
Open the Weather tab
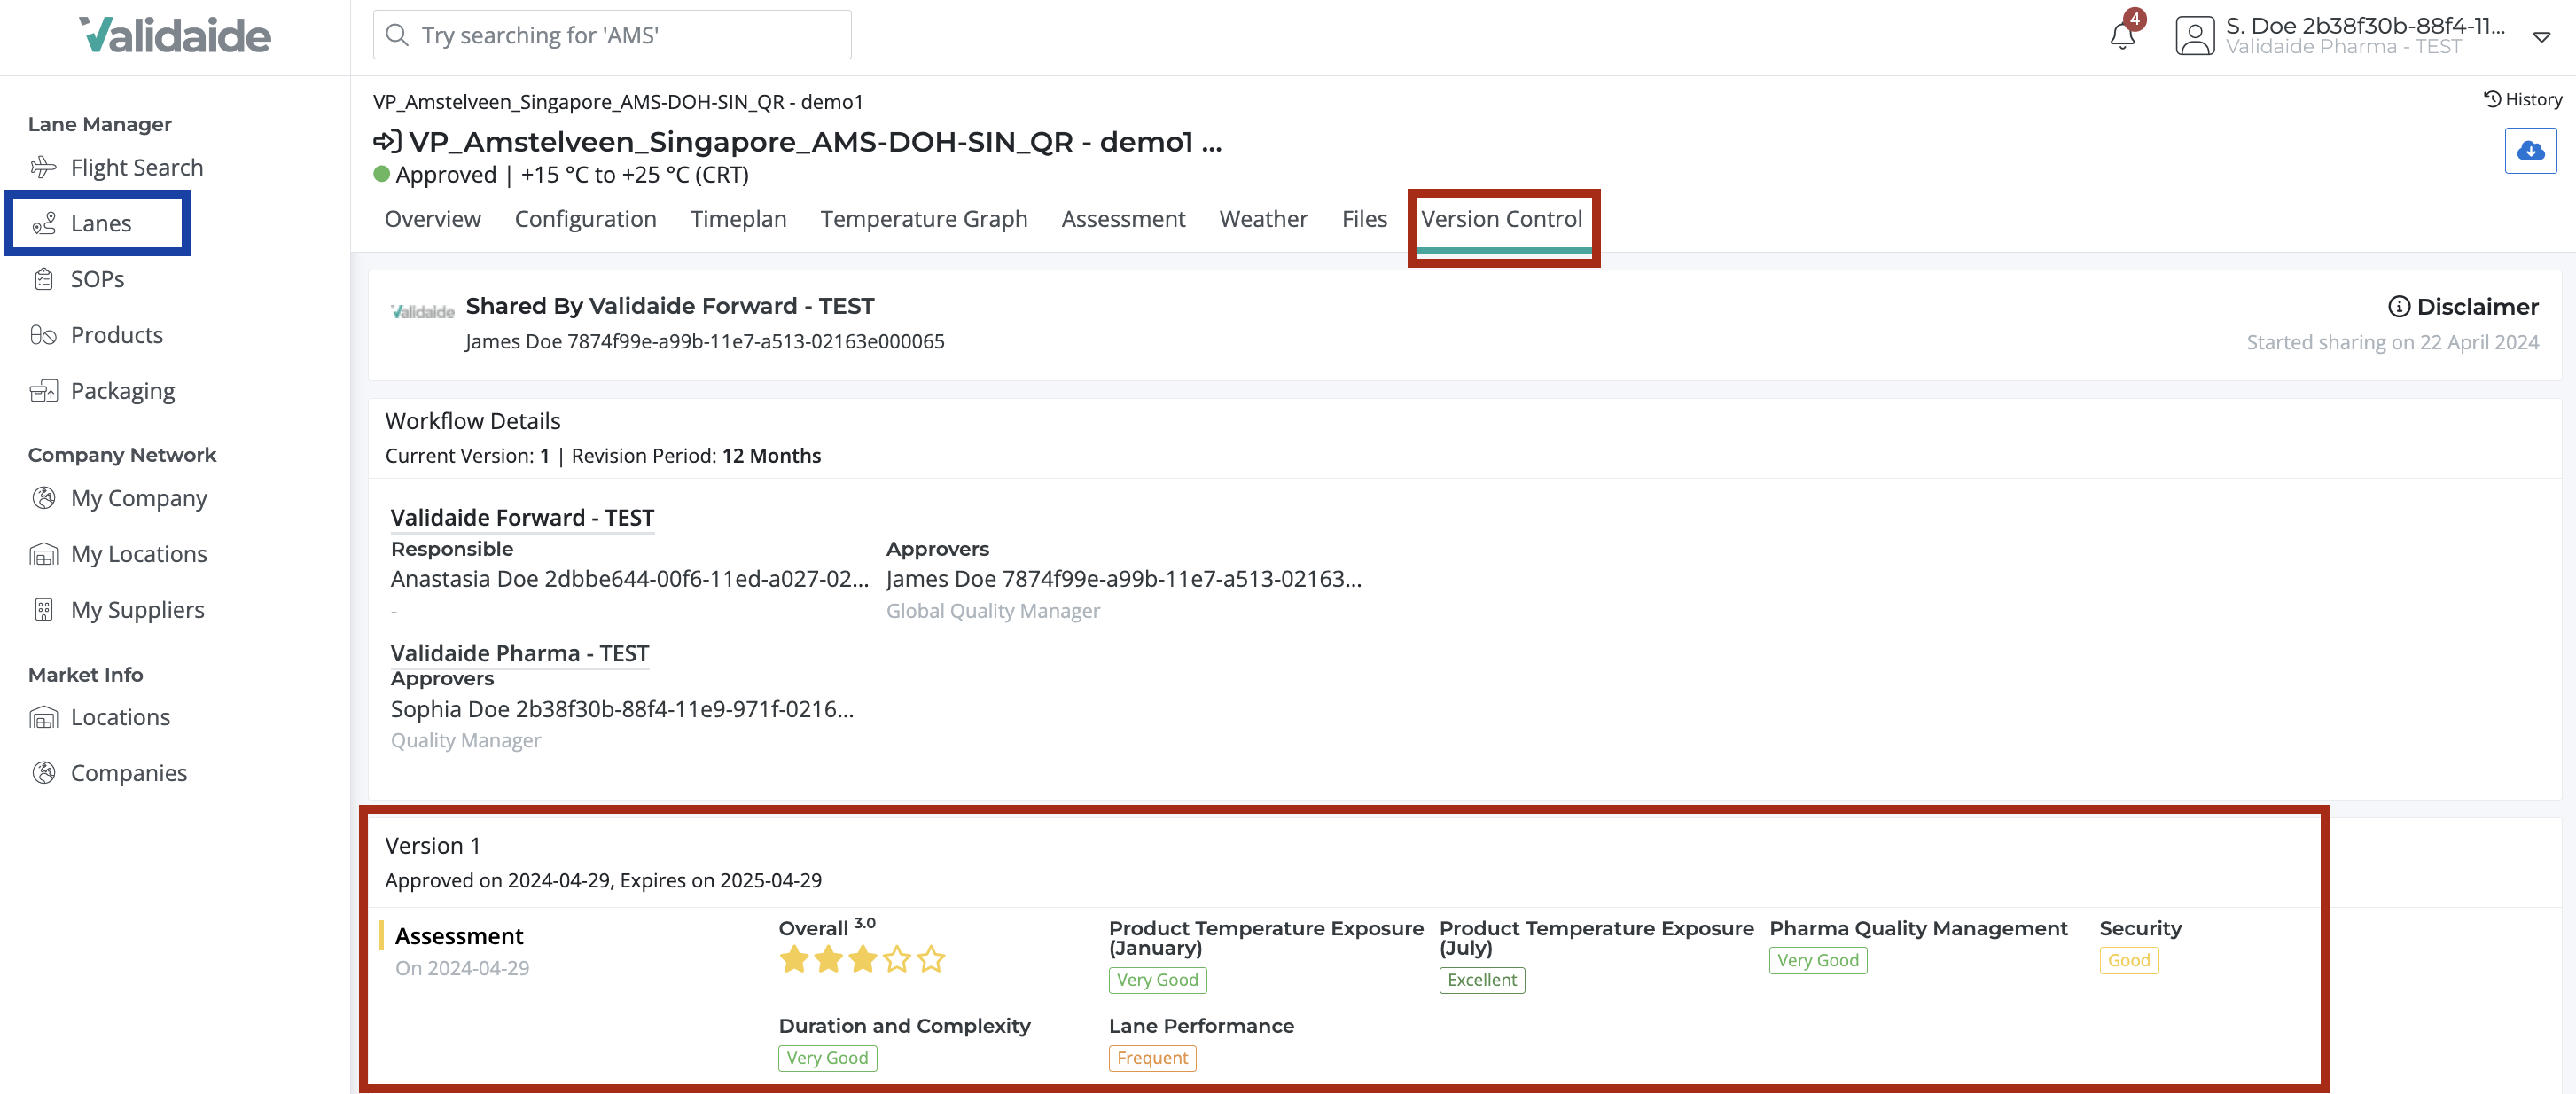point(1263,218)
